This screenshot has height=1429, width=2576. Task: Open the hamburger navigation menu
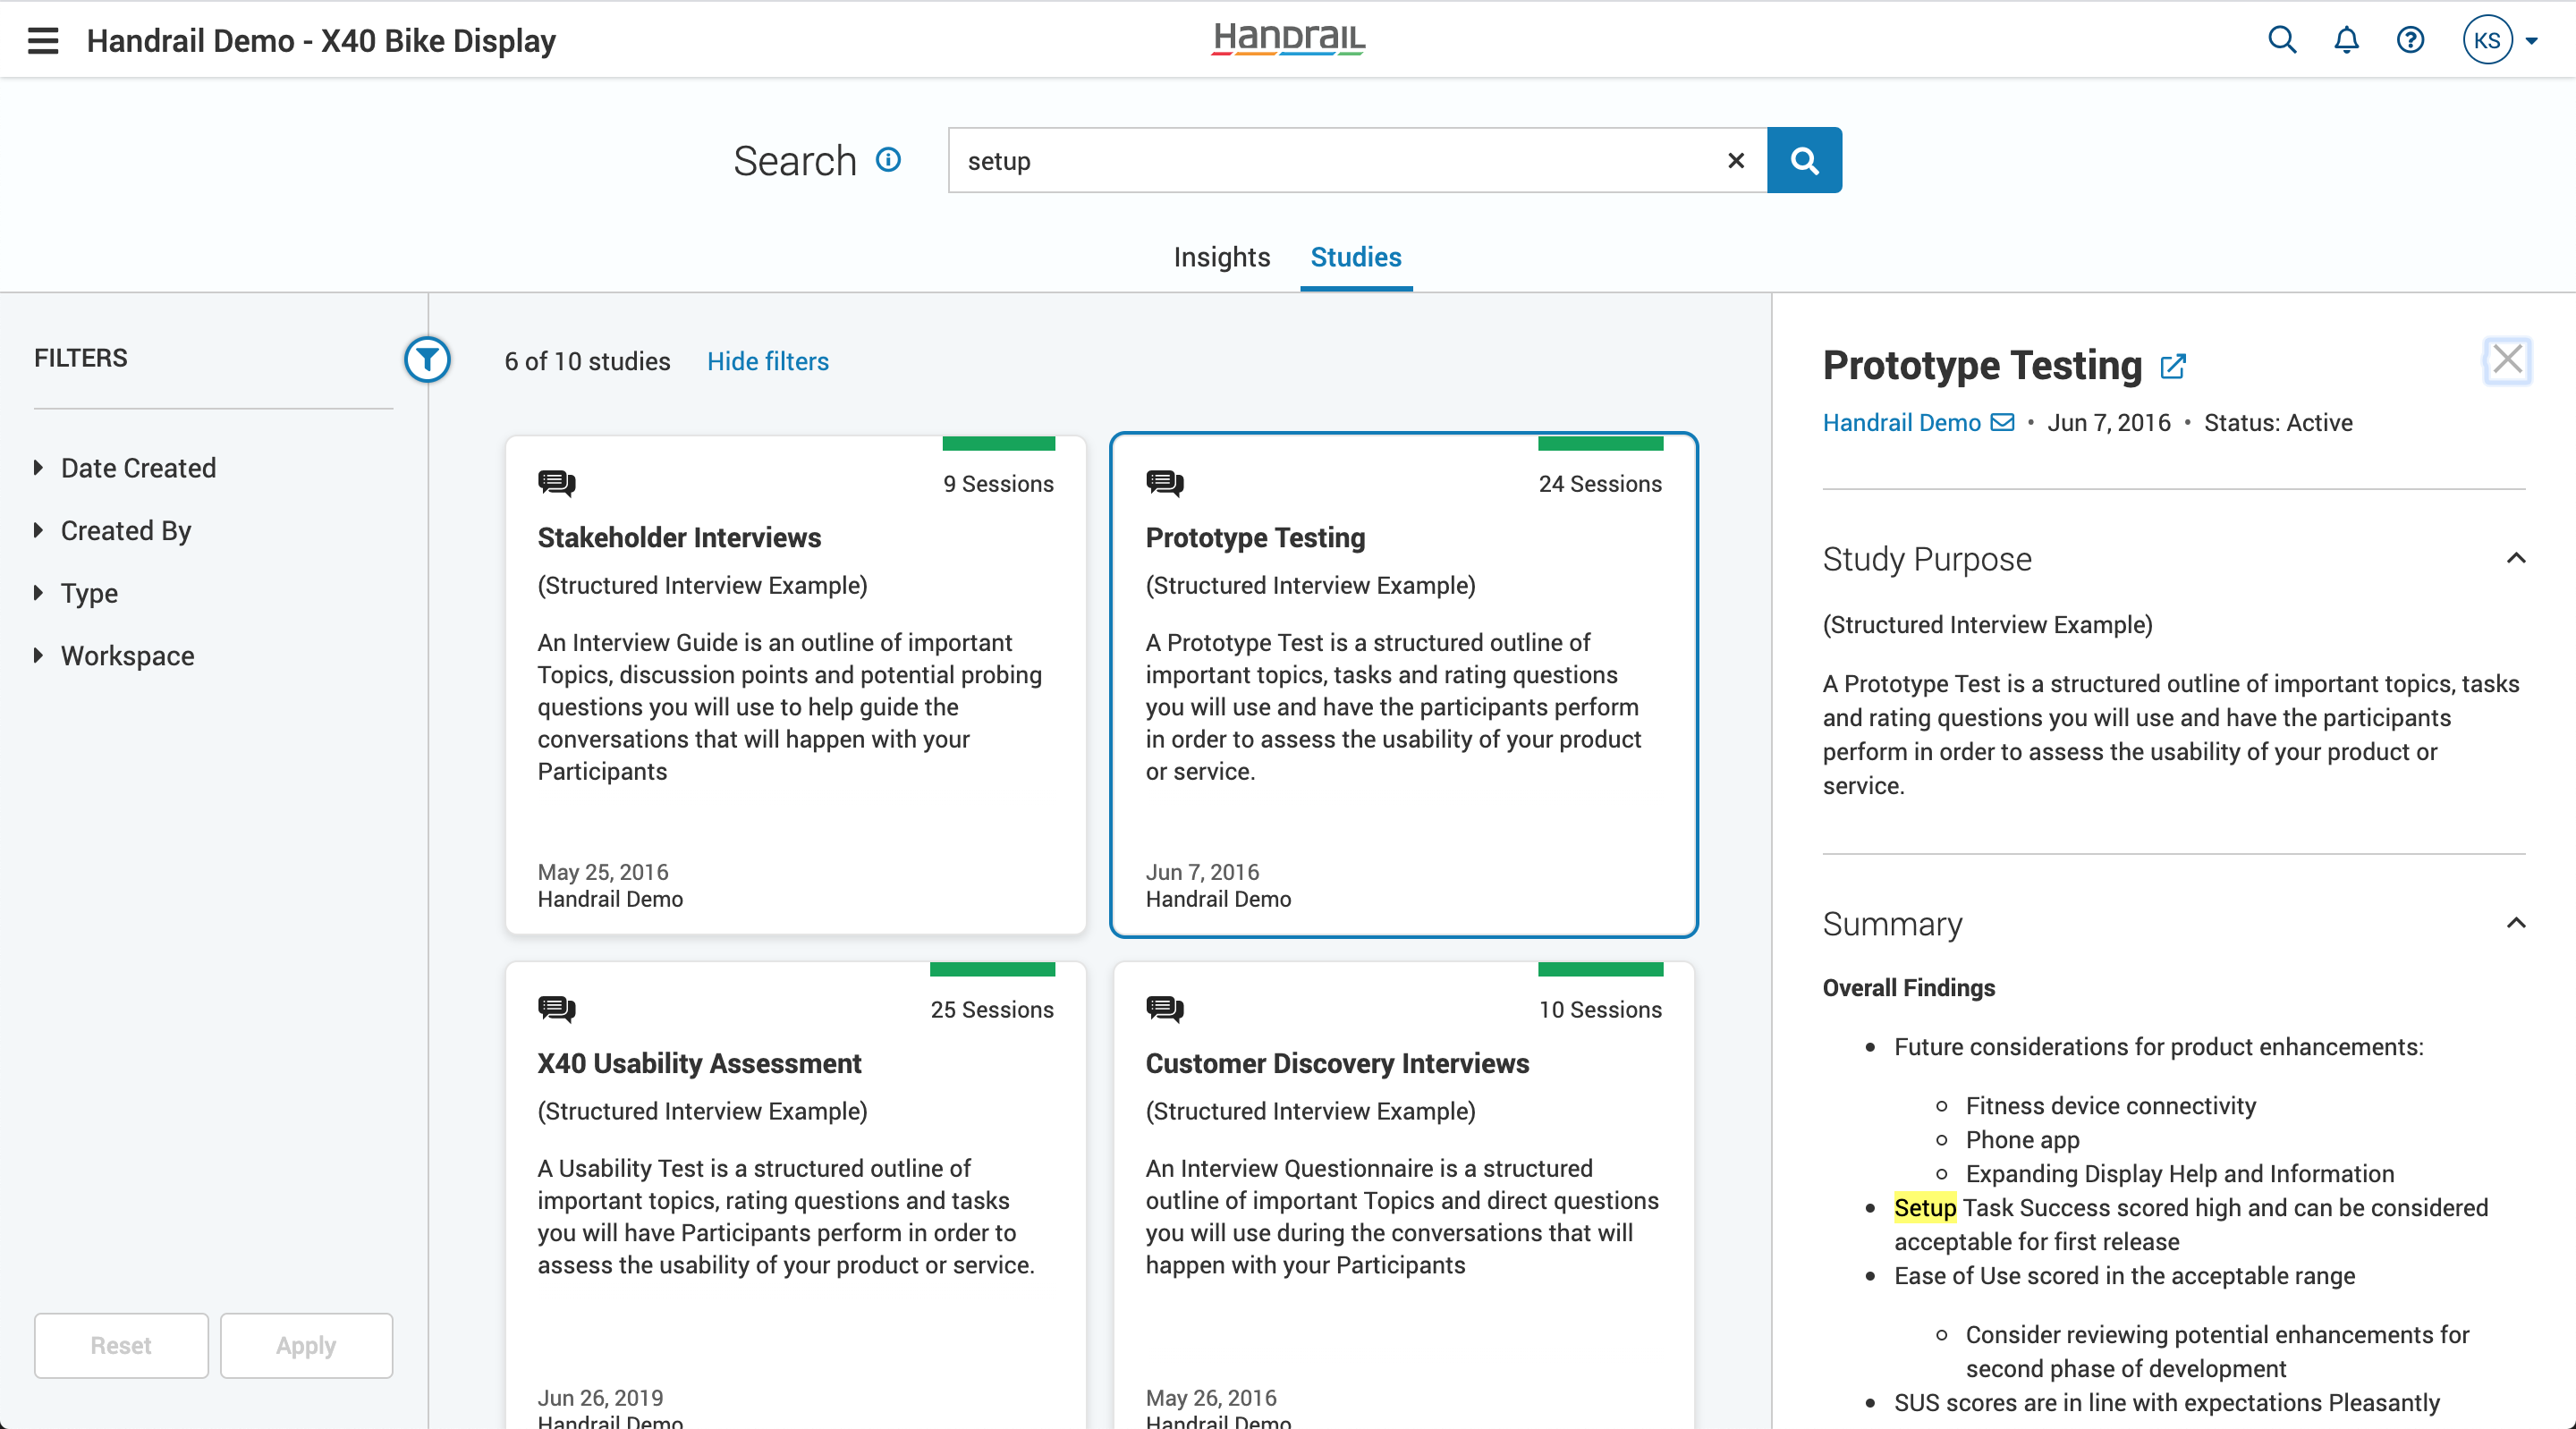click(x=43, y=40)
